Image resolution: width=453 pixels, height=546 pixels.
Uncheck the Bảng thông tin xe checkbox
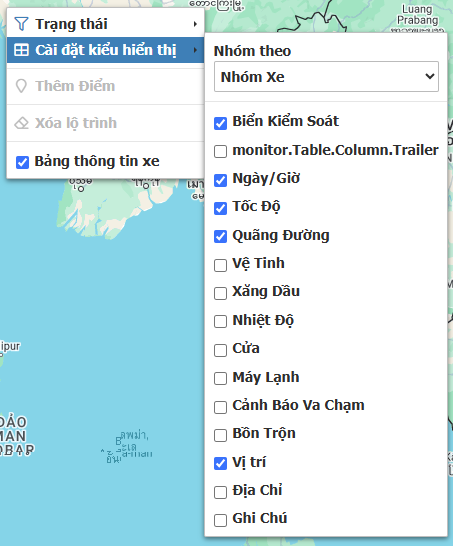click(x=22, y=162)
